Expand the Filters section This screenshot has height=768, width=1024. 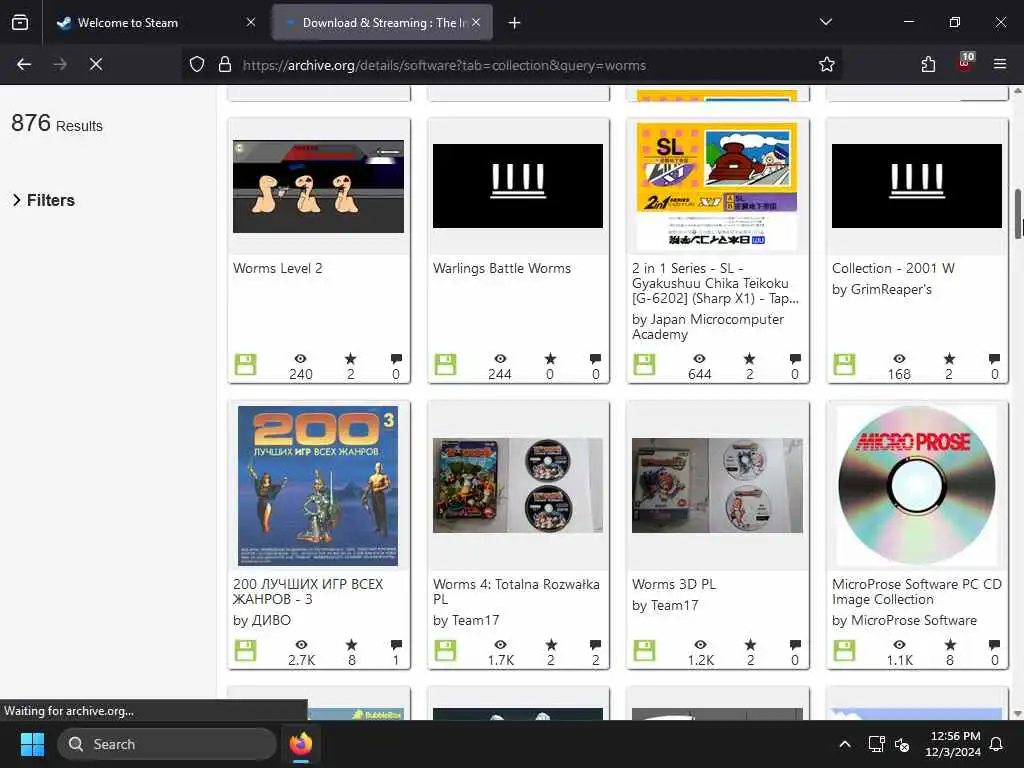click(x=44, y=200)
